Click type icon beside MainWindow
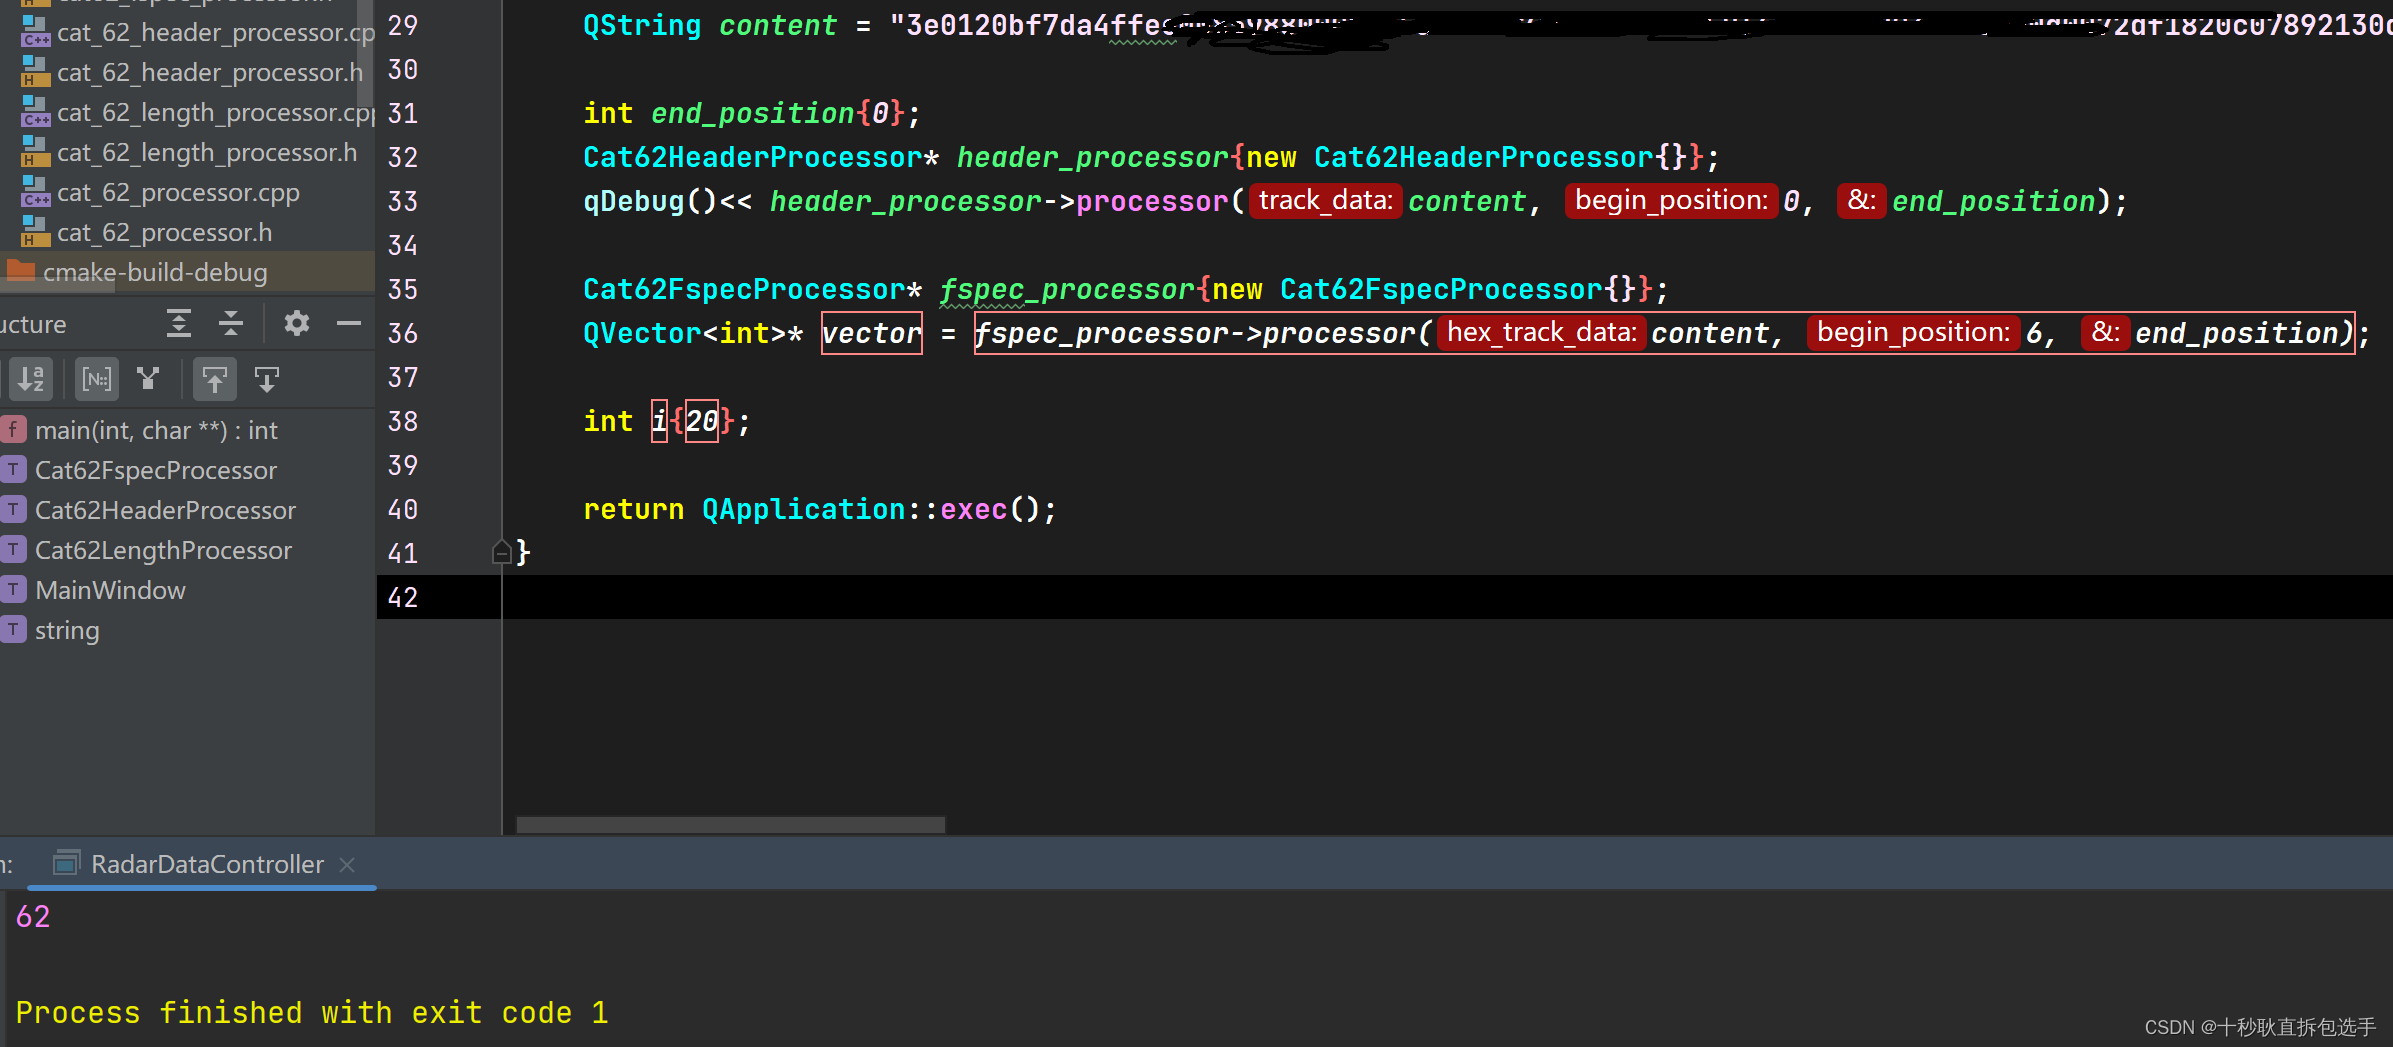2393x1047 pixels. (x=13, y=589)
